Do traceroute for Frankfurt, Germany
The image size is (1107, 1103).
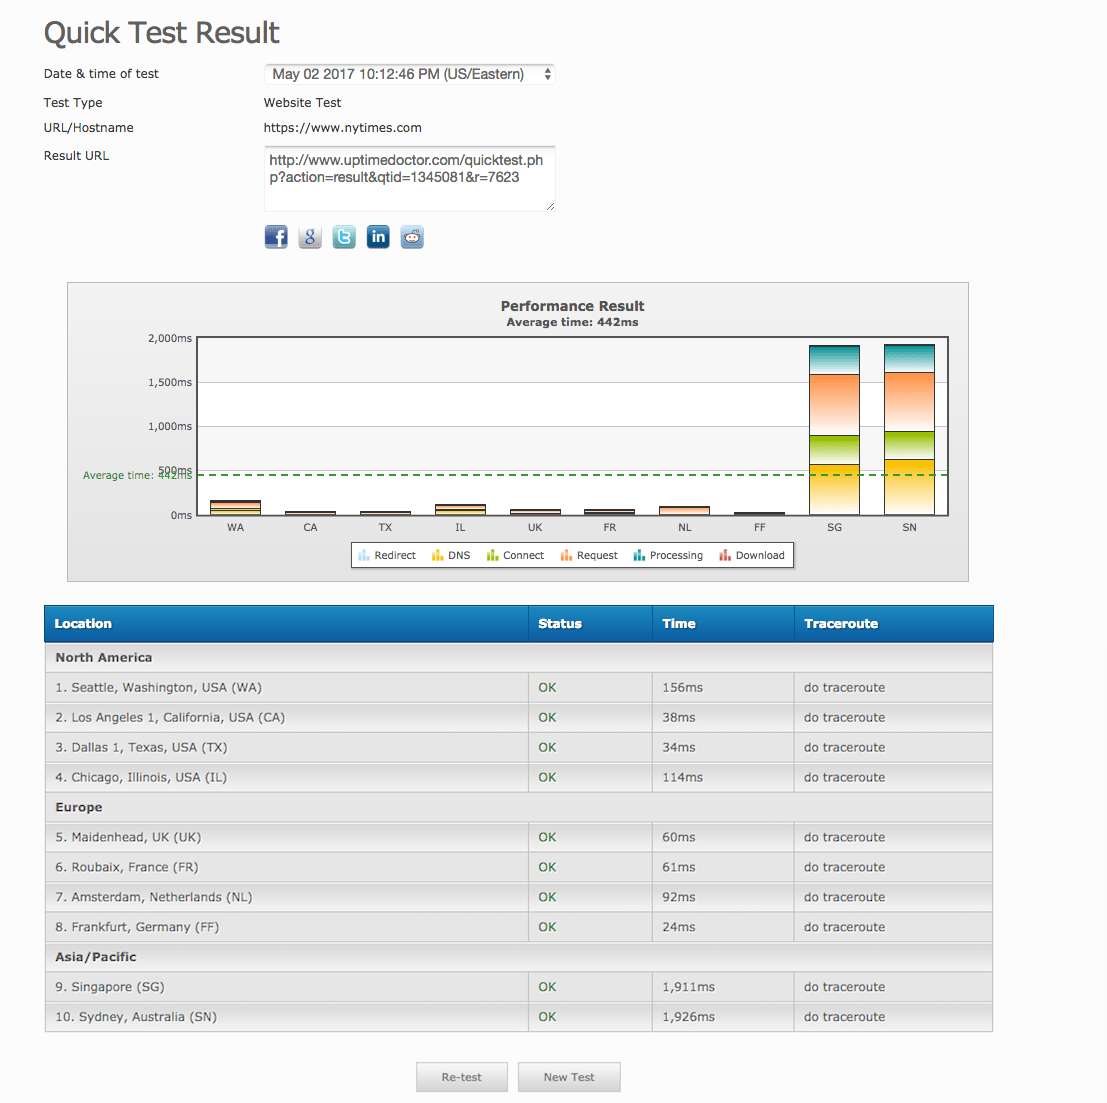point(844,927)
